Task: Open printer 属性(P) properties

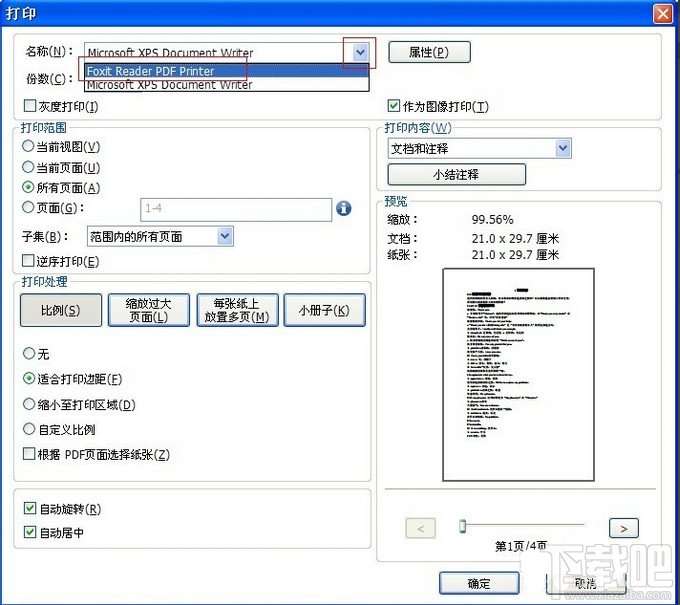Action: coord(429,52)
